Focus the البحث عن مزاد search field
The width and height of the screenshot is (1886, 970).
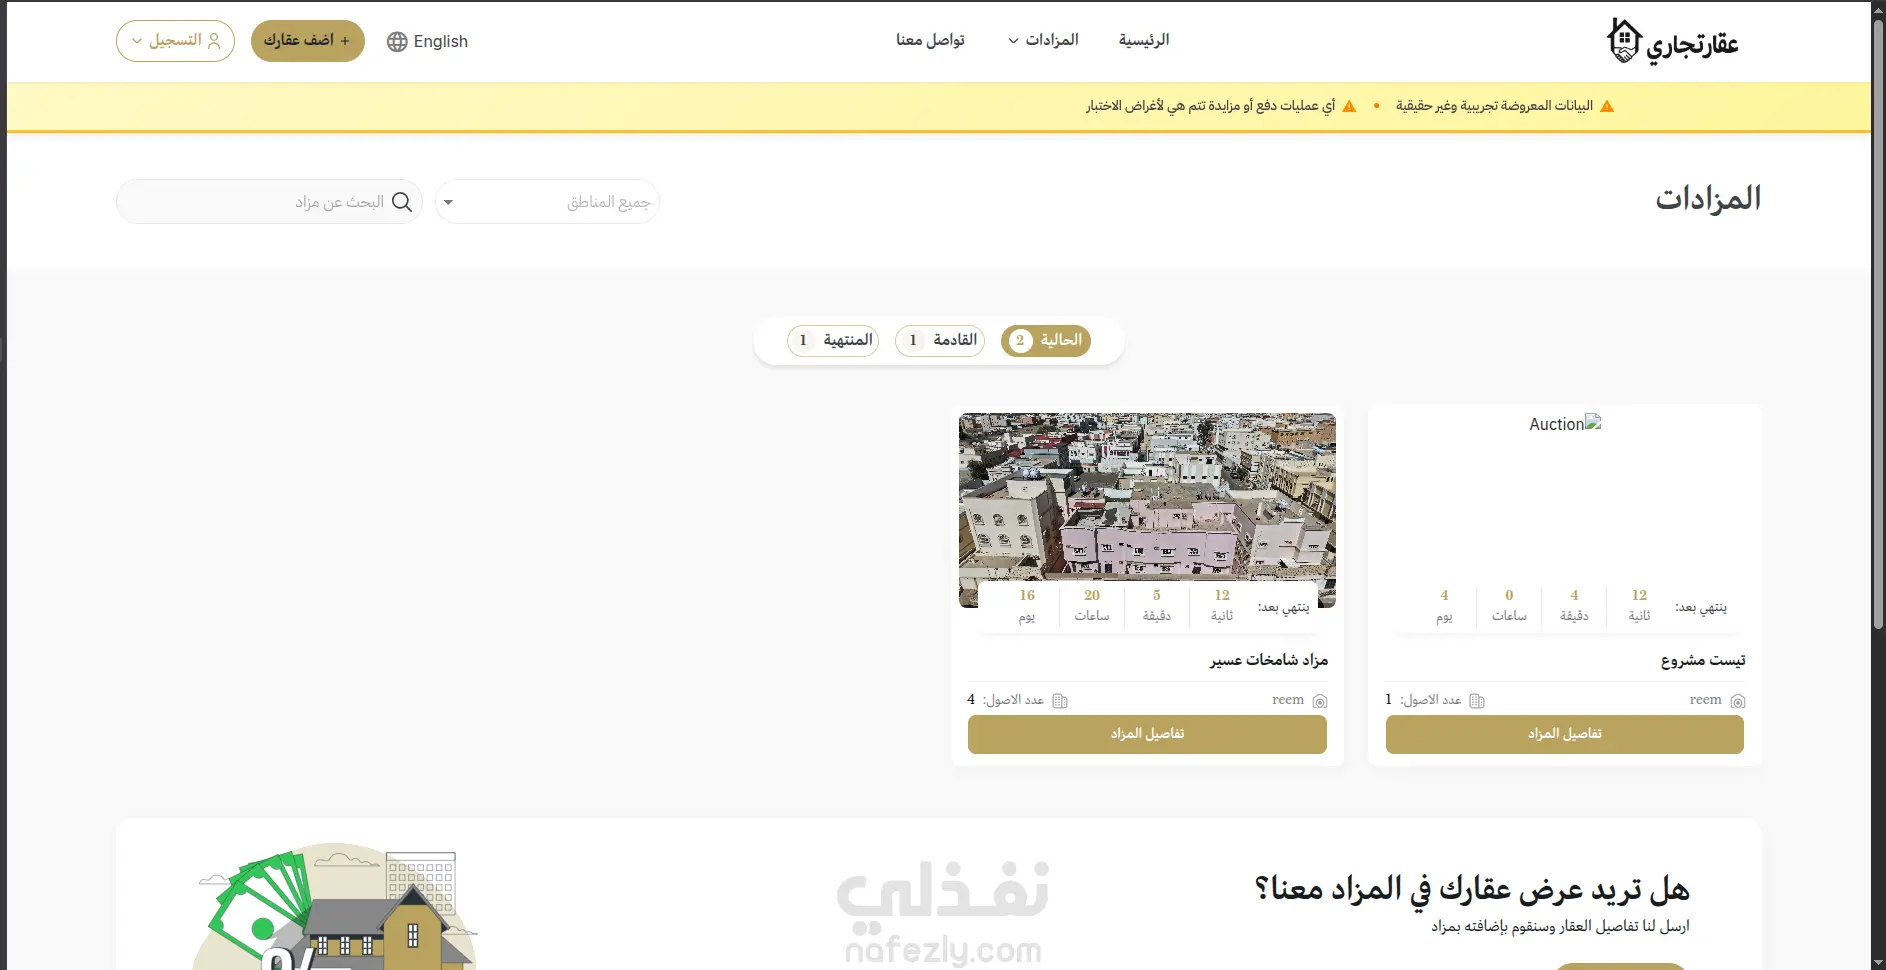[x=269, y=202]
